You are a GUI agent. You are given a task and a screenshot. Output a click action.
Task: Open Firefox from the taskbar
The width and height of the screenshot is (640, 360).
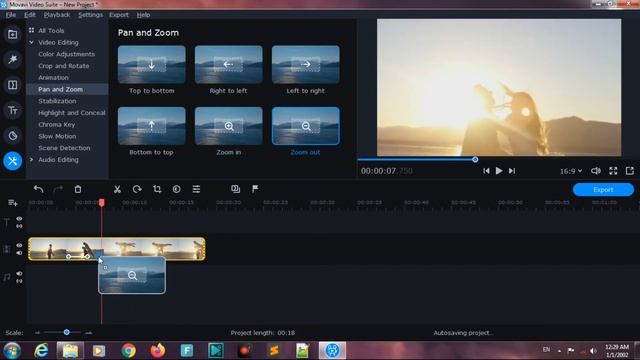point(157,350)
